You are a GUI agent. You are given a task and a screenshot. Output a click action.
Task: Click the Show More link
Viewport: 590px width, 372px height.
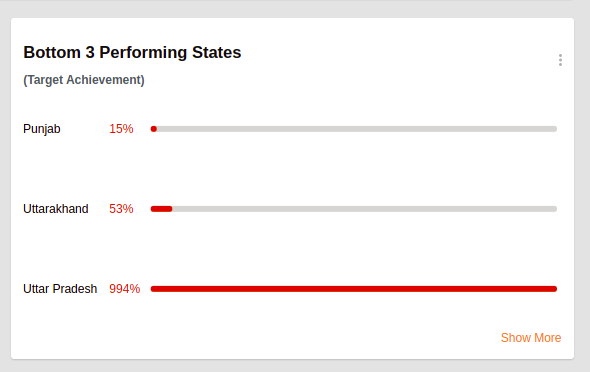531,338
